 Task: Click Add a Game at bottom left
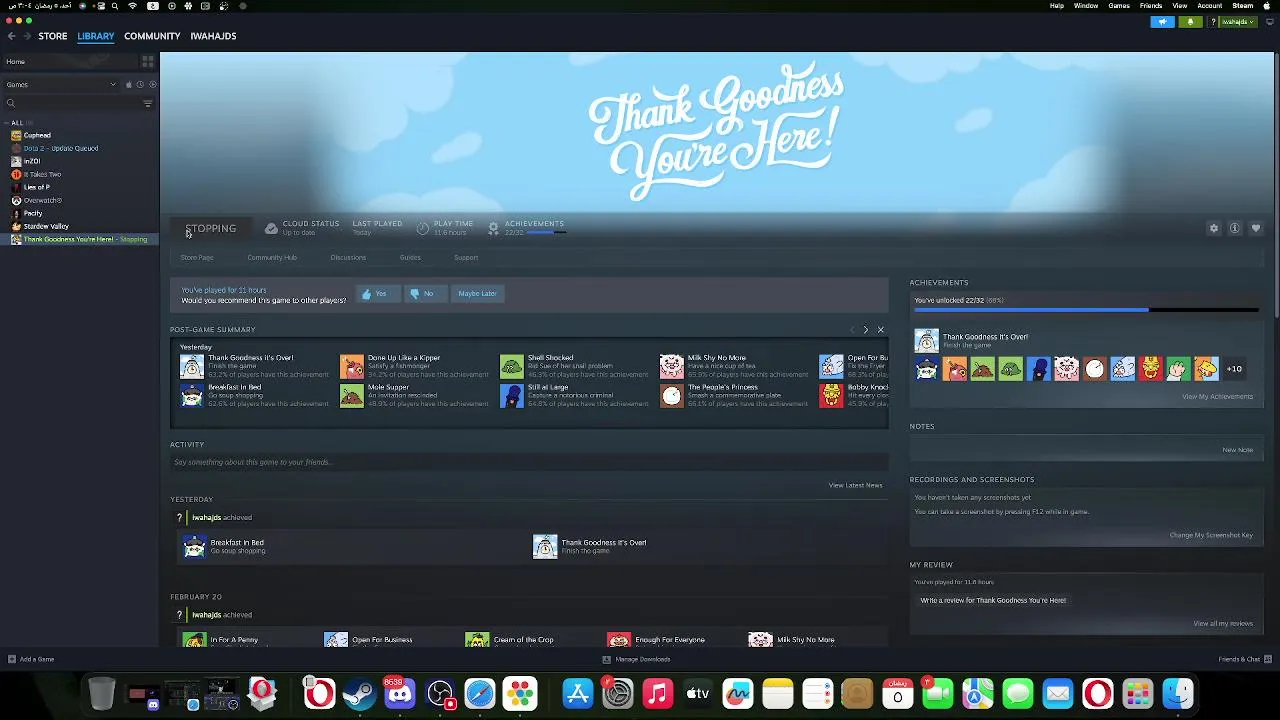31,659
